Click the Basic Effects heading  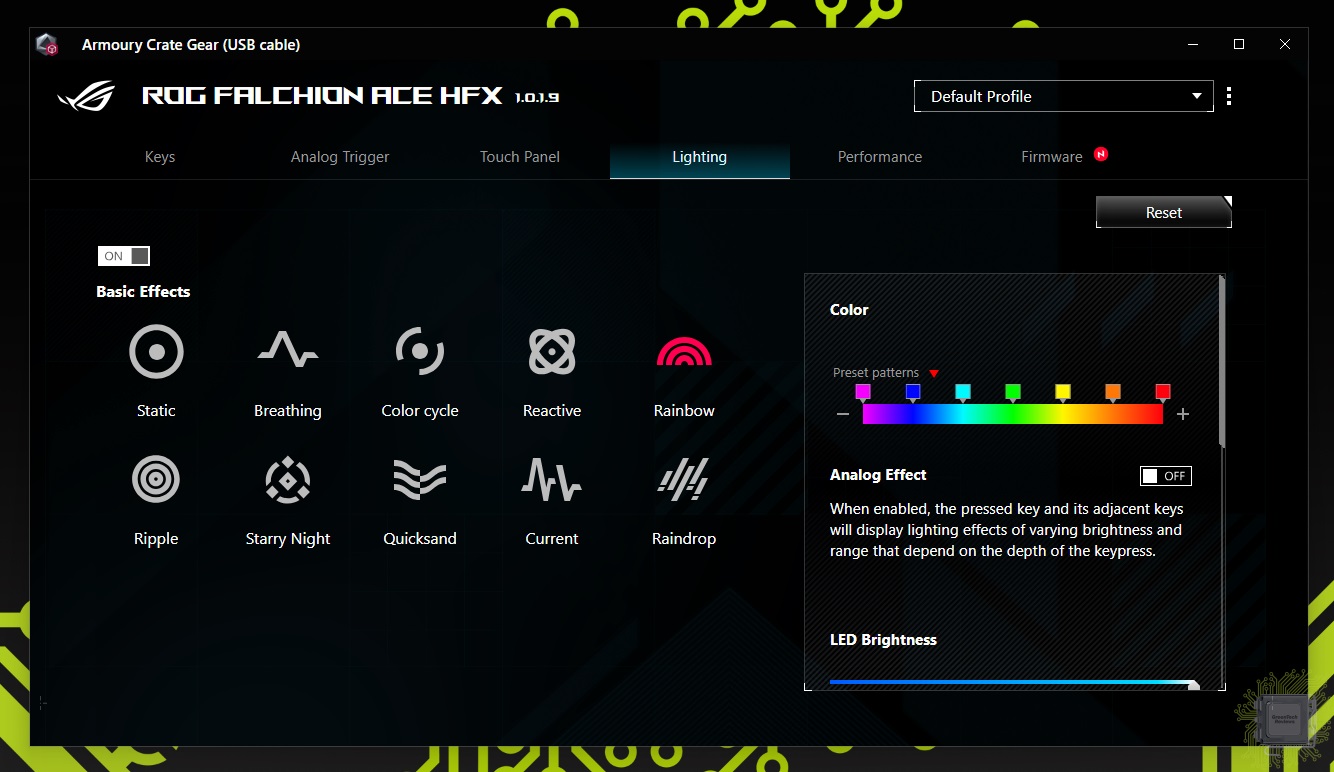click(143, 292)
